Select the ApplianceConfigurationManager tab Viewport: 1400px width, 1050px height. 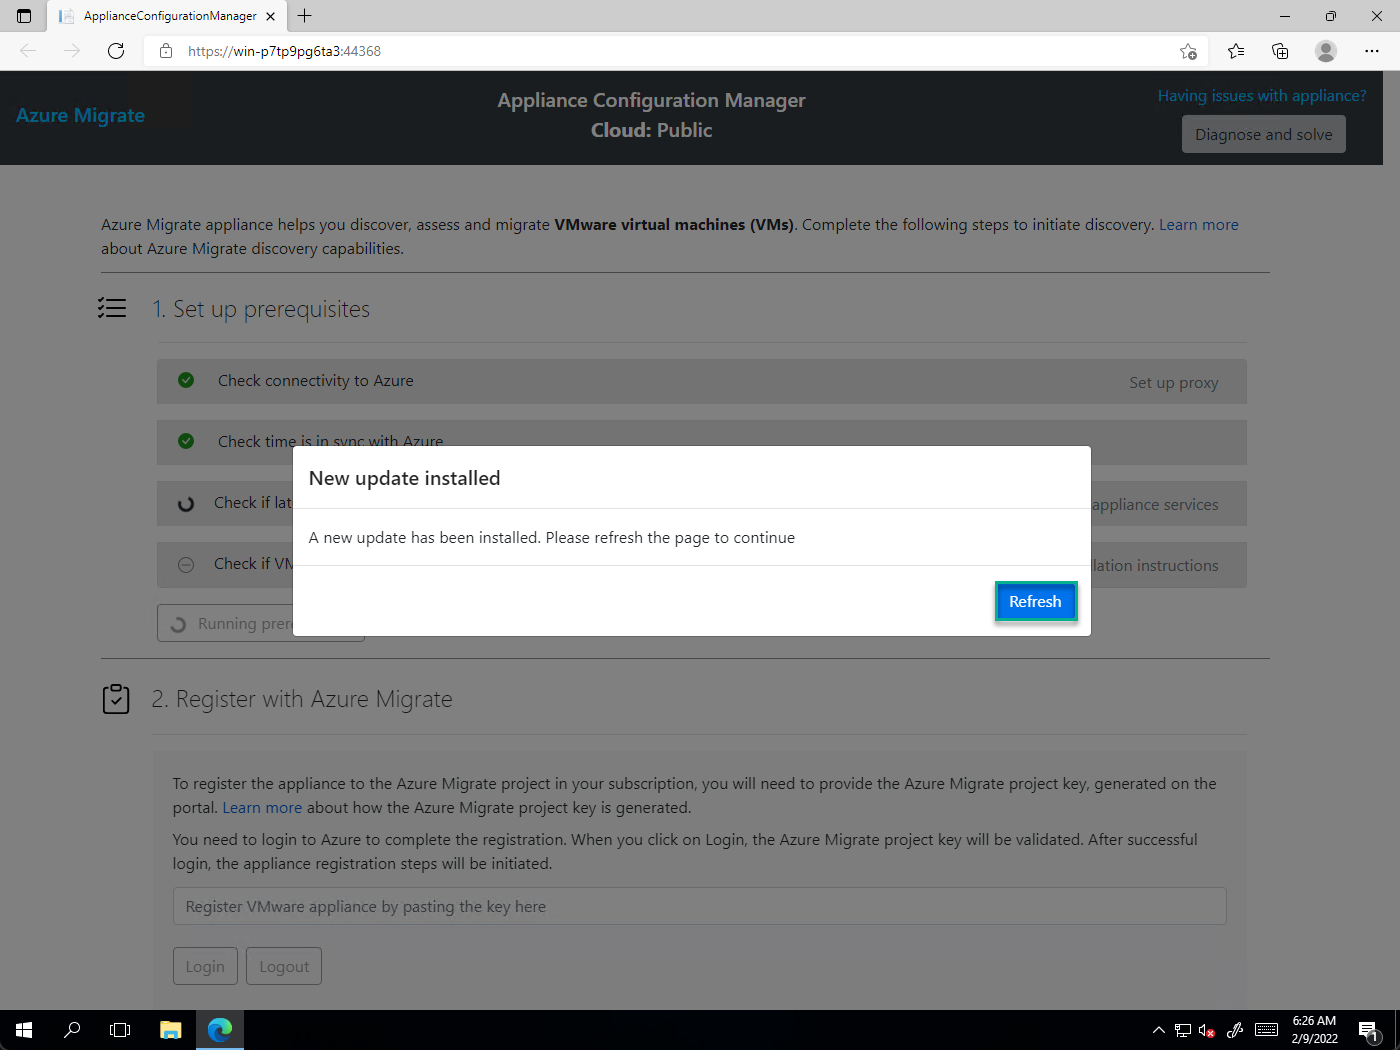pyautogui.click(x=165, y=16)
